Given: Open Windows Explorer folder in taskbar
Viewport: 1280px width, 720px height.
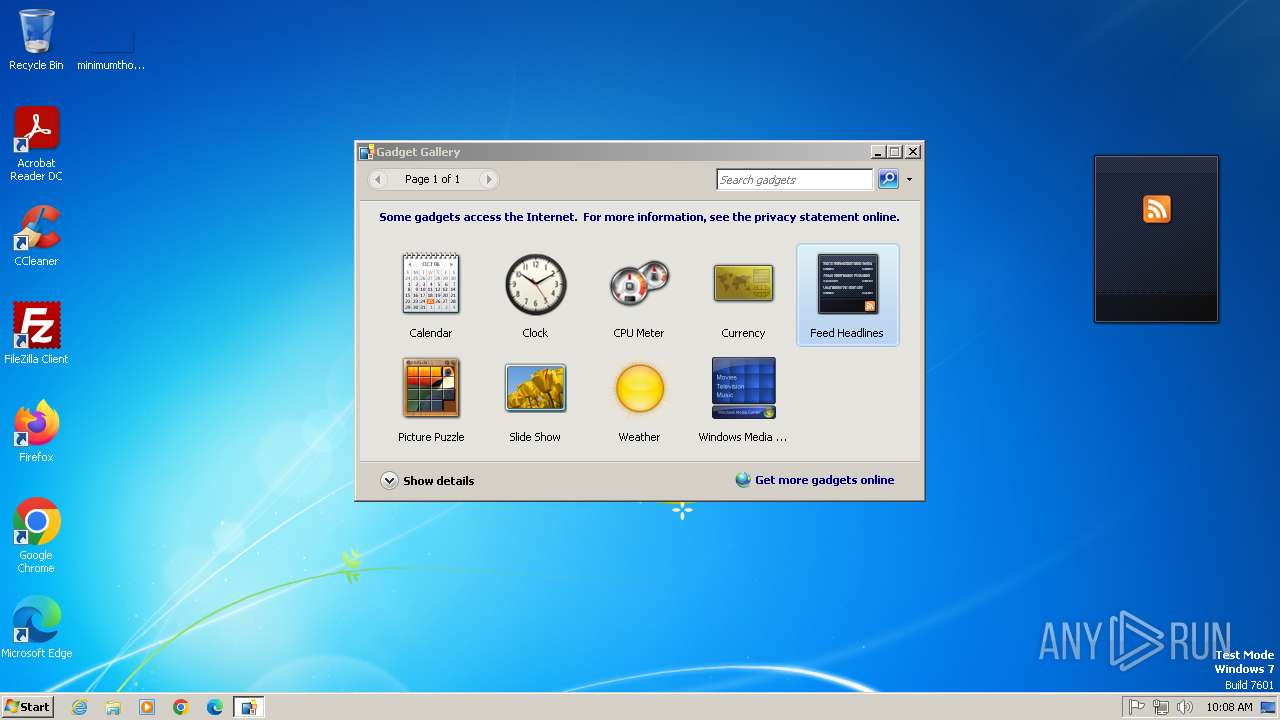Looking at the screenshot, I should 113,707.
